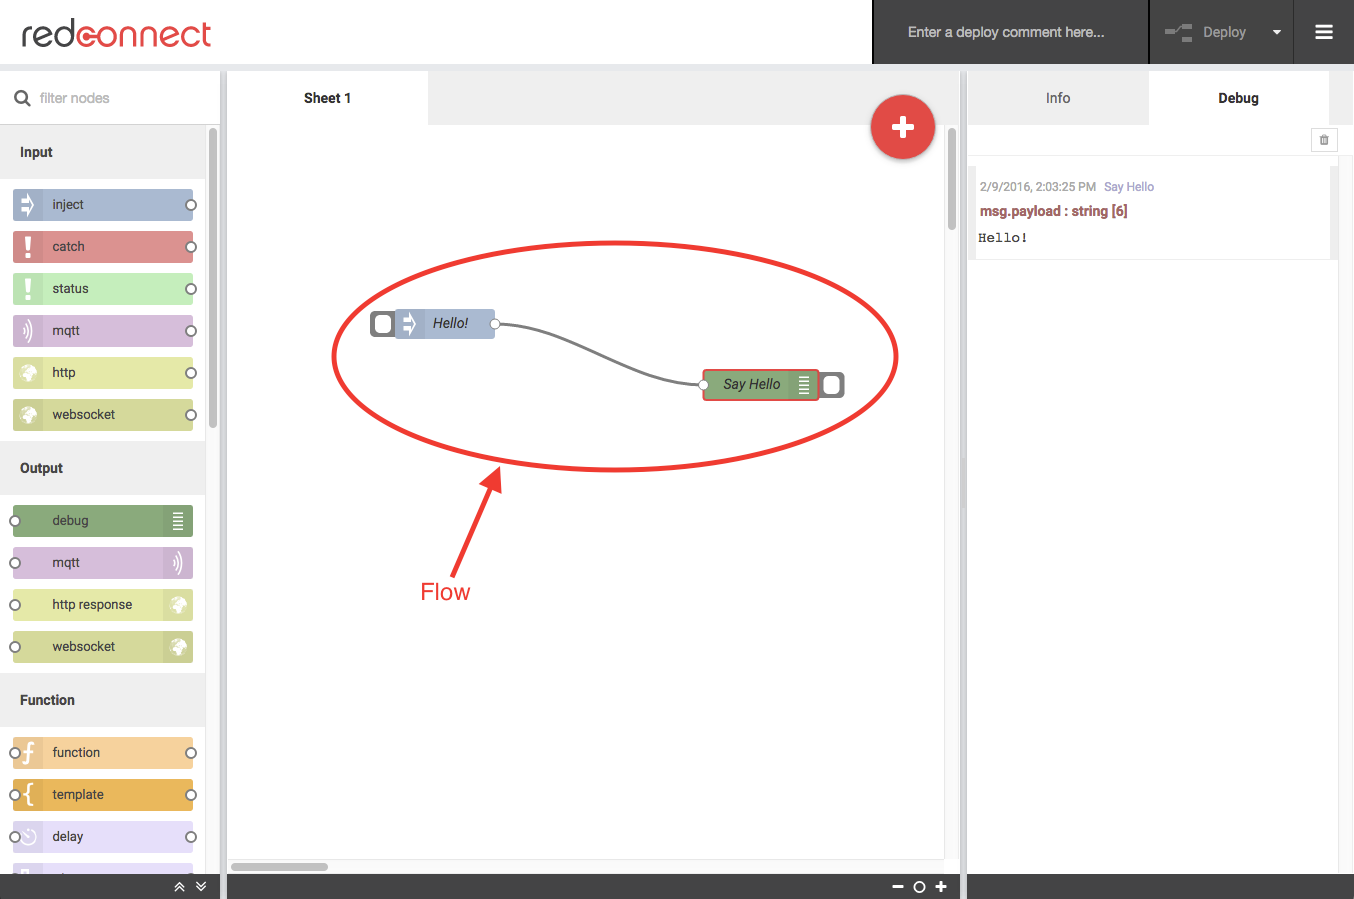The height and width of the screenshot is (899, 1354).
Task: Click the websocket input node globe icon
Action: tap(28, 415)
